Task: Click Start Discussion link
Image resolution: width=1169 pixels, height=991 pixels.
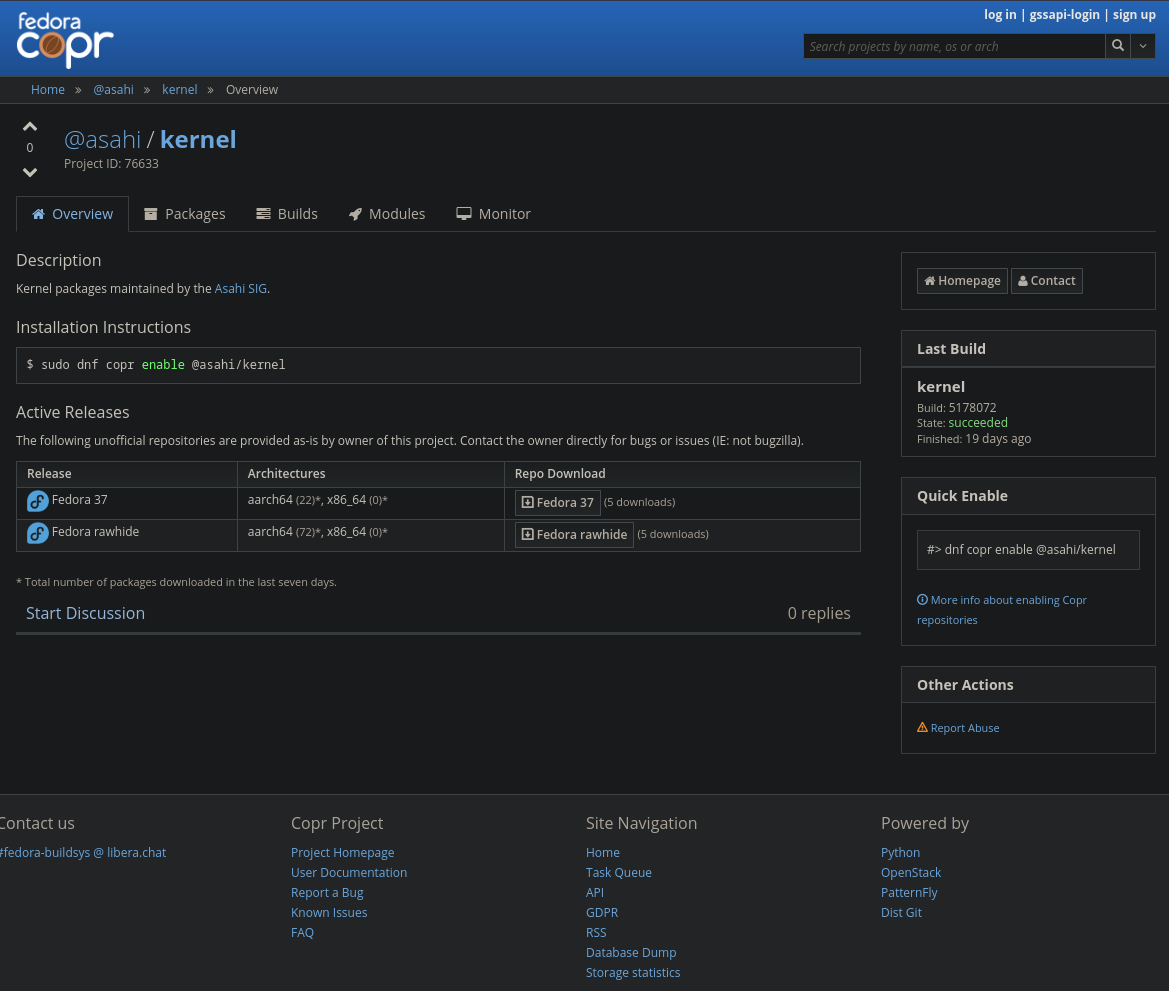Action: click(x=86, y=613)
